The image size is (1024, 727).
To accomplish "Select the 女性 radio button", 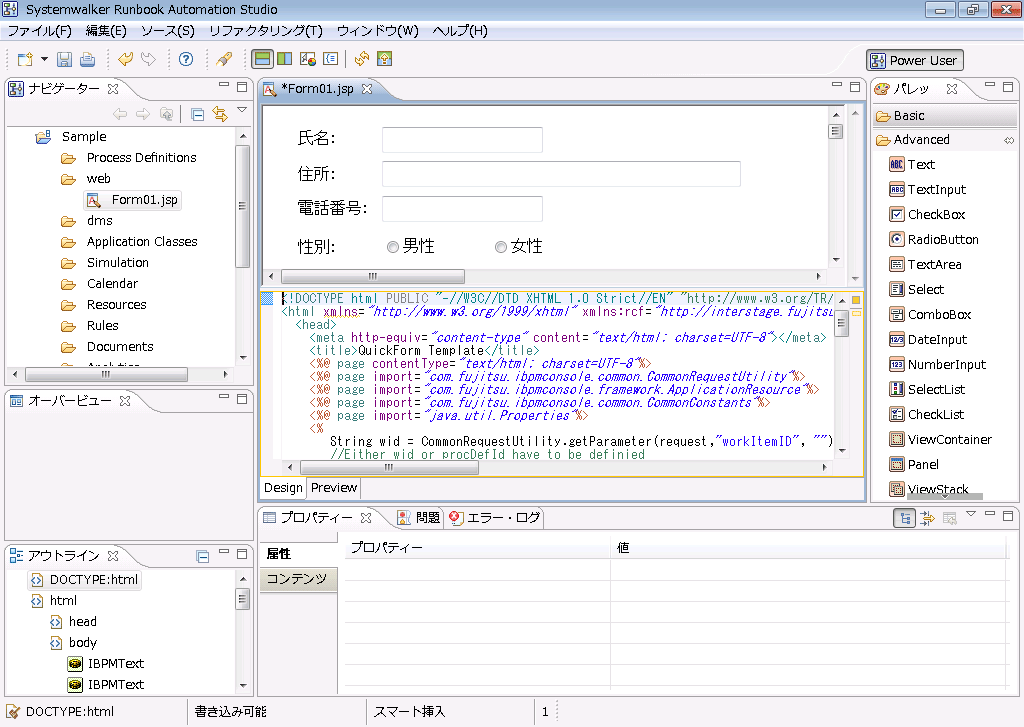I will point(501,247).
